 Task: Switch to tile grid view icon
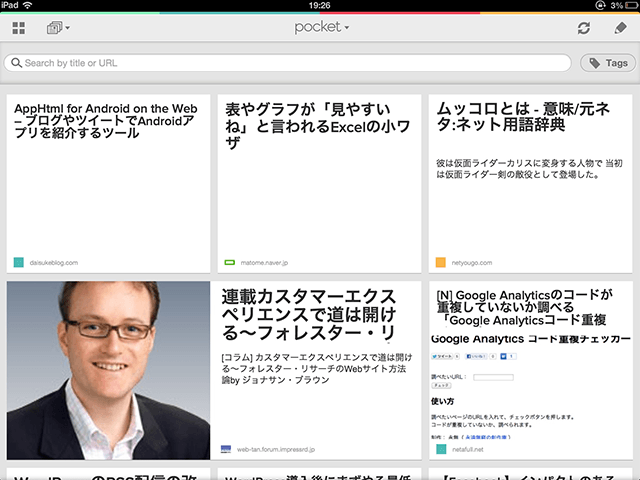[x=18, y=28]
